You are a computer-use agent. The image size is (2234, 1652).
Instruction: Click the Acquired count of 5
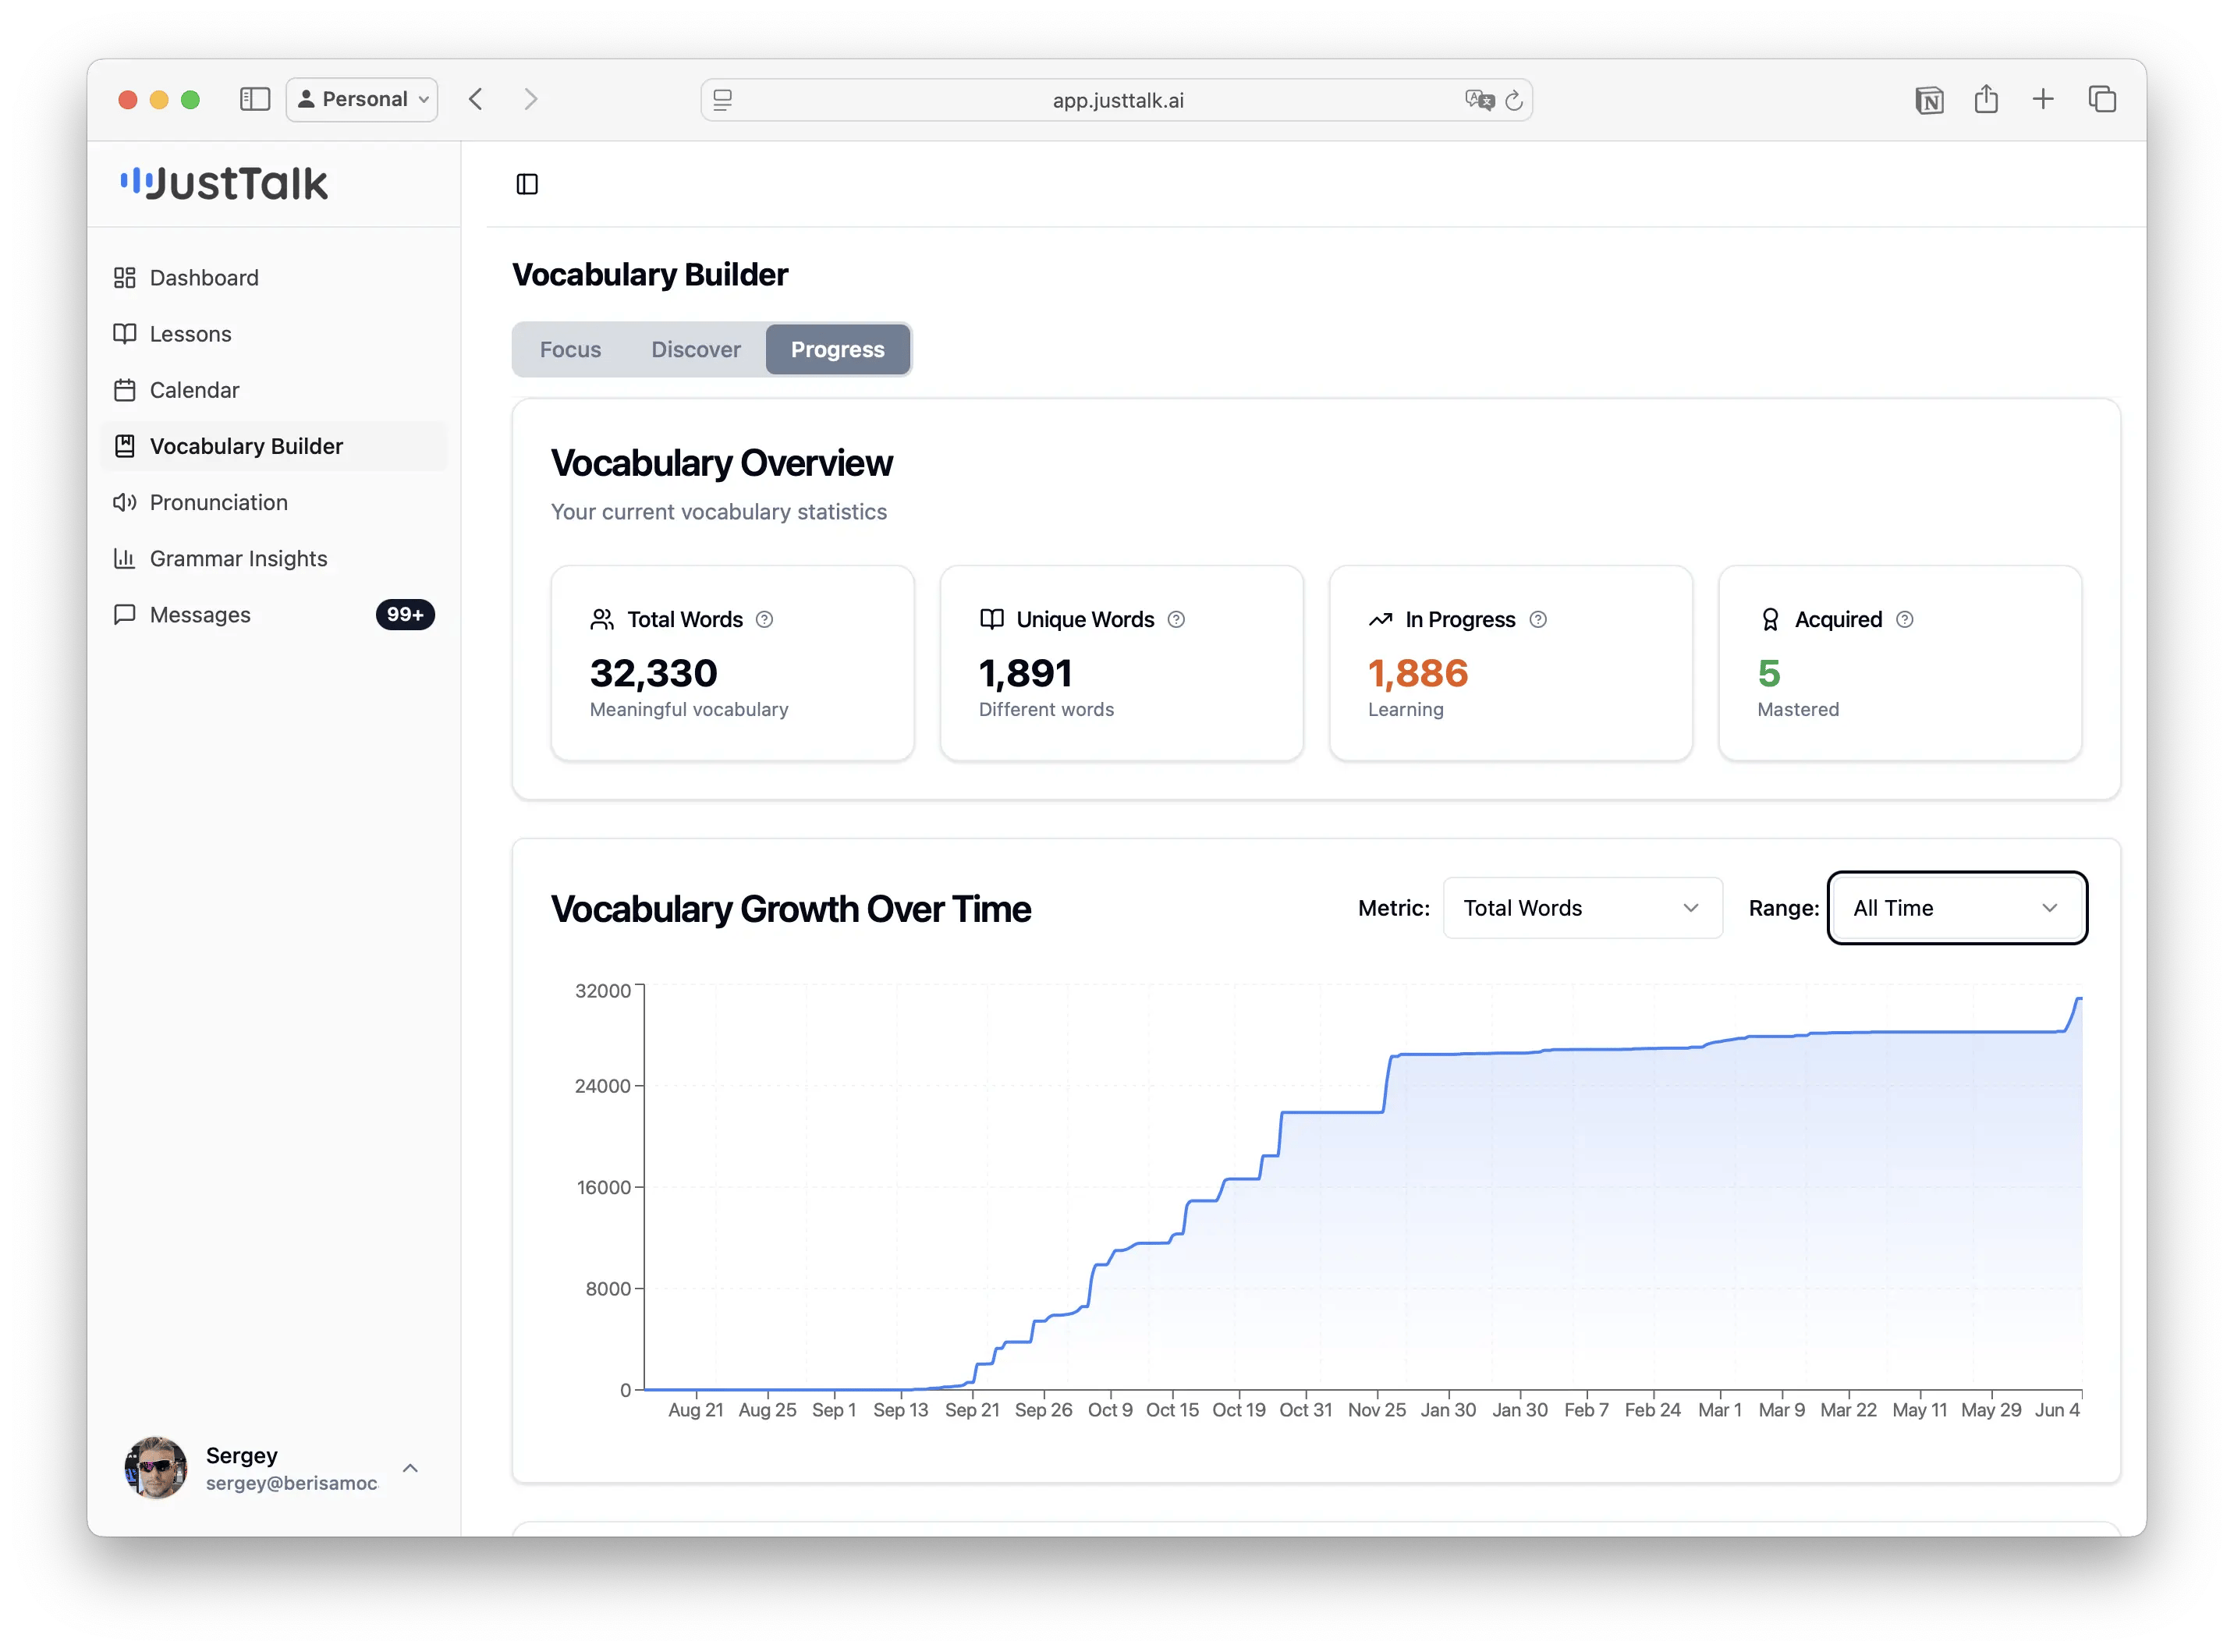[1769, 673]
